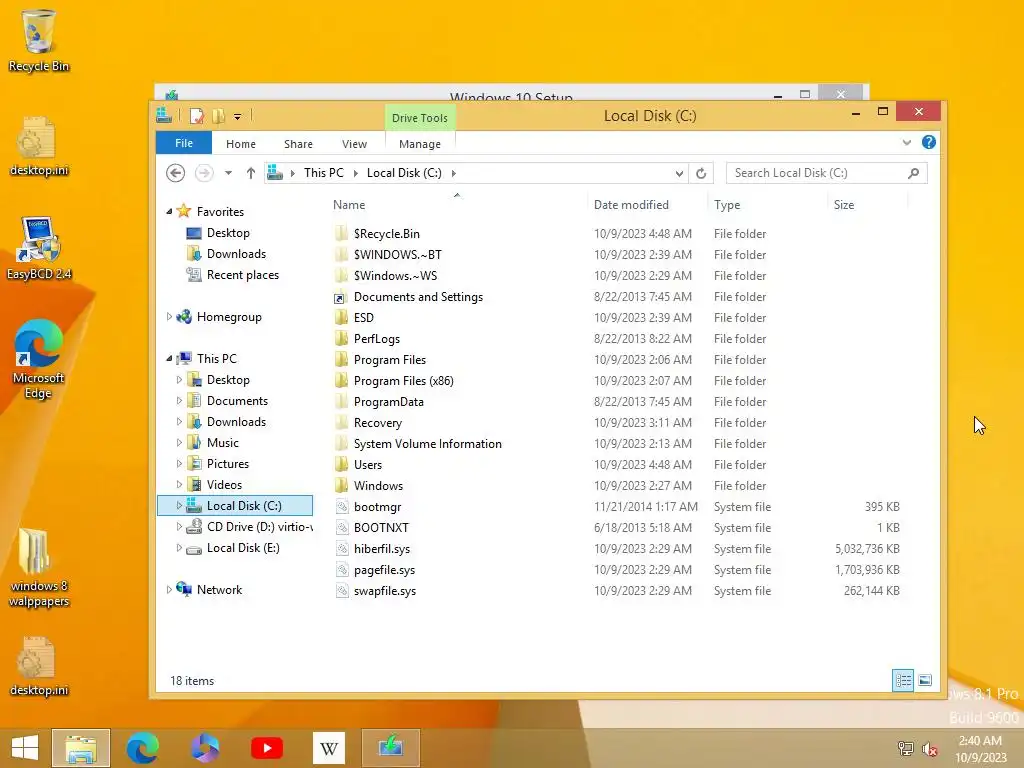Screen dimensions: 1024x768
Task: Open the Customize Quick Access Toolbar dropdown
Action: (238, 117)
